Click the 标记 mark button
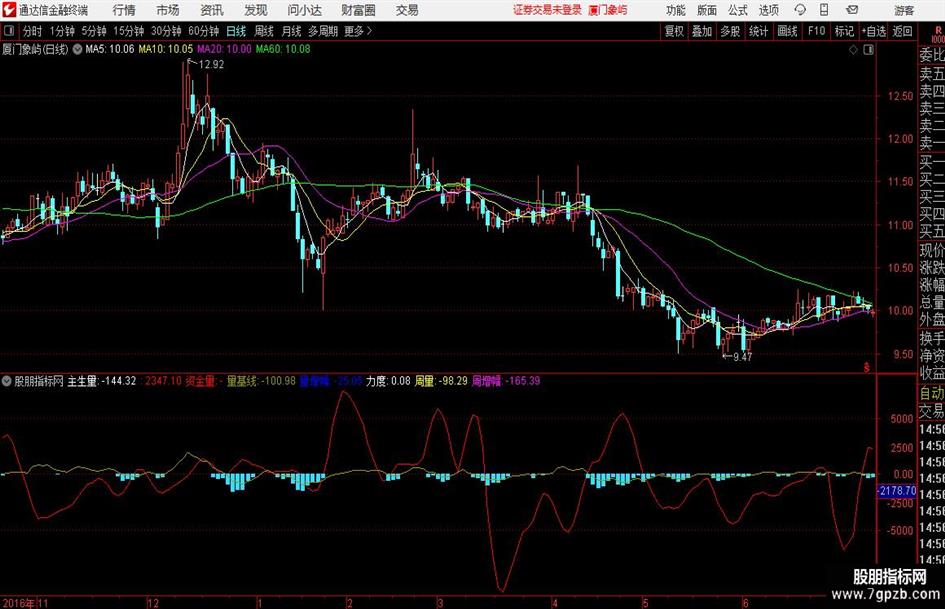 [x=844, y=31]
